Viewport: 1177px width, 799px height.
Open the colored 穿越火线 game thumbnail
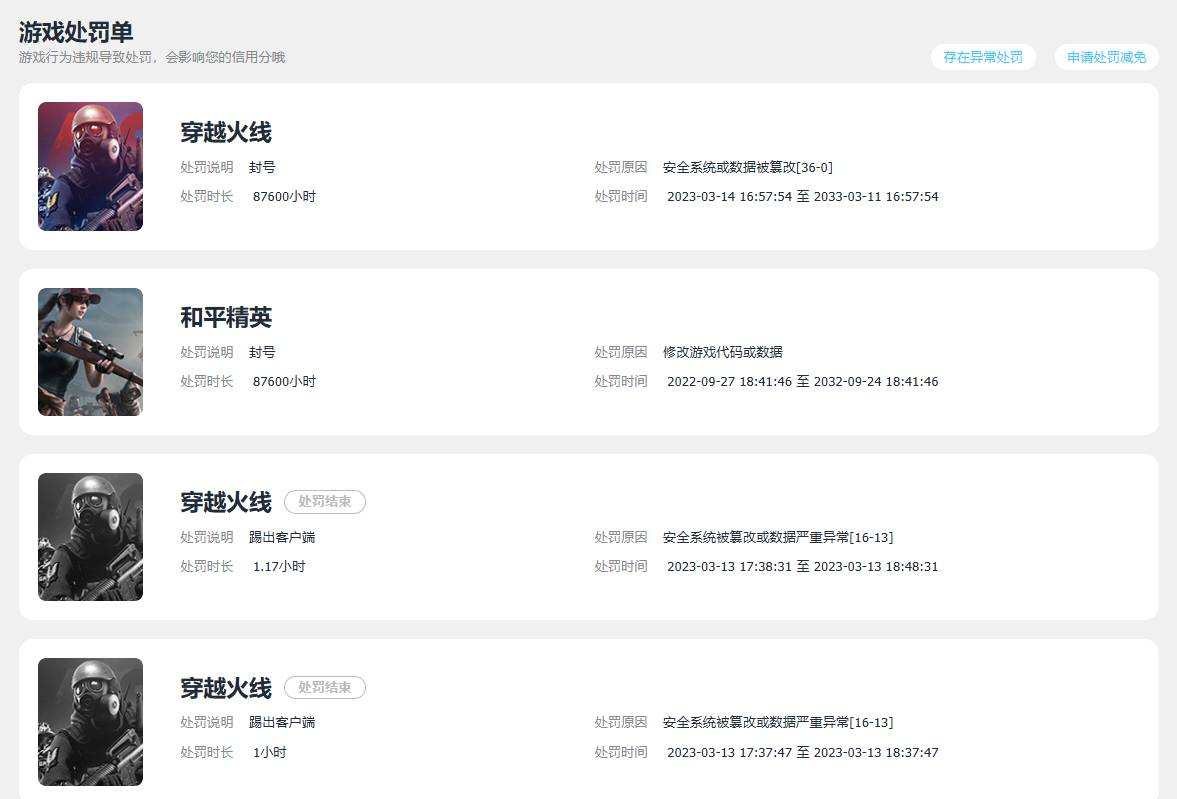pos(90,166)
